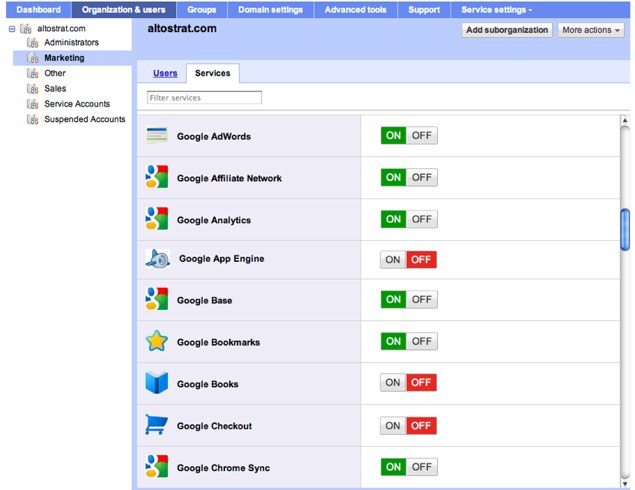This screenshot has width=635, height=490.
Task: Click the Sales organization icon
Action: [x=32, y=89]
